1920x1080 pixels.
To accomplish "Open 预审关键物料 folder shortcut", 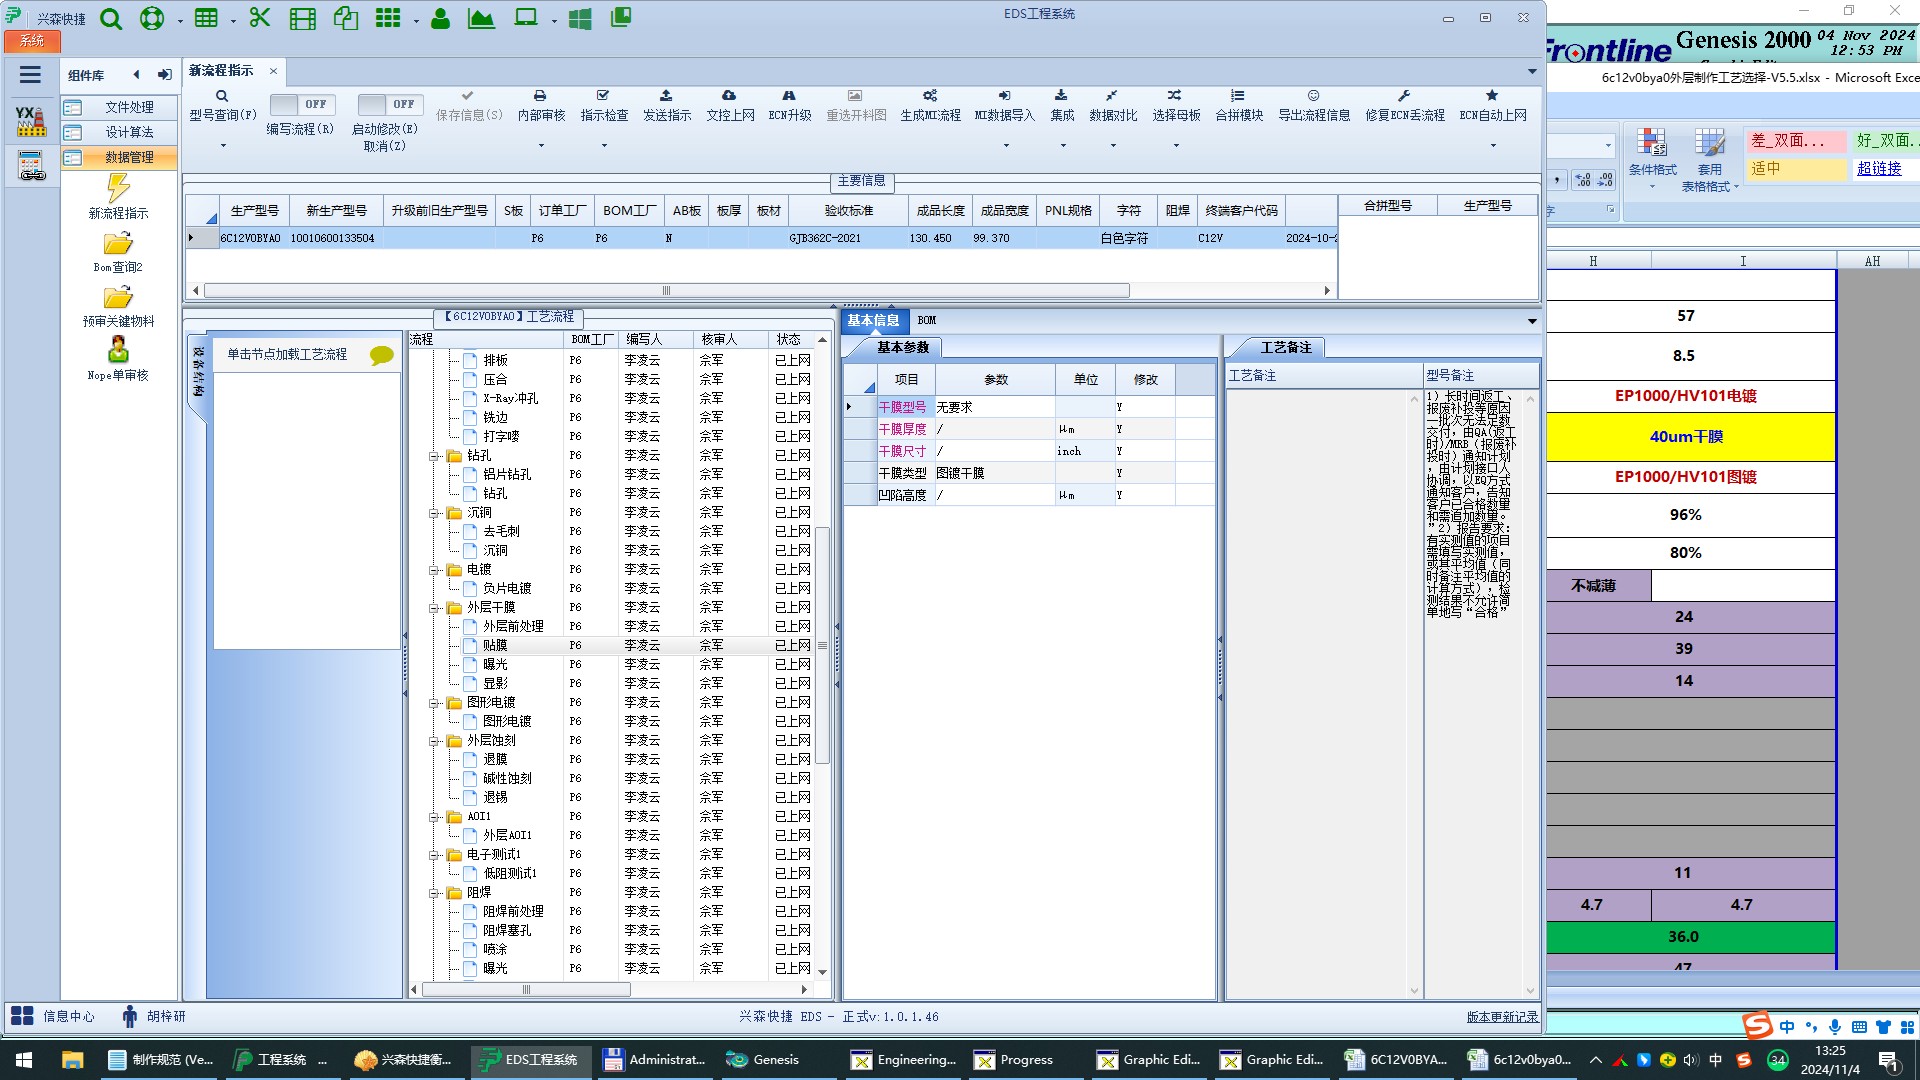I will click(118, 306).
